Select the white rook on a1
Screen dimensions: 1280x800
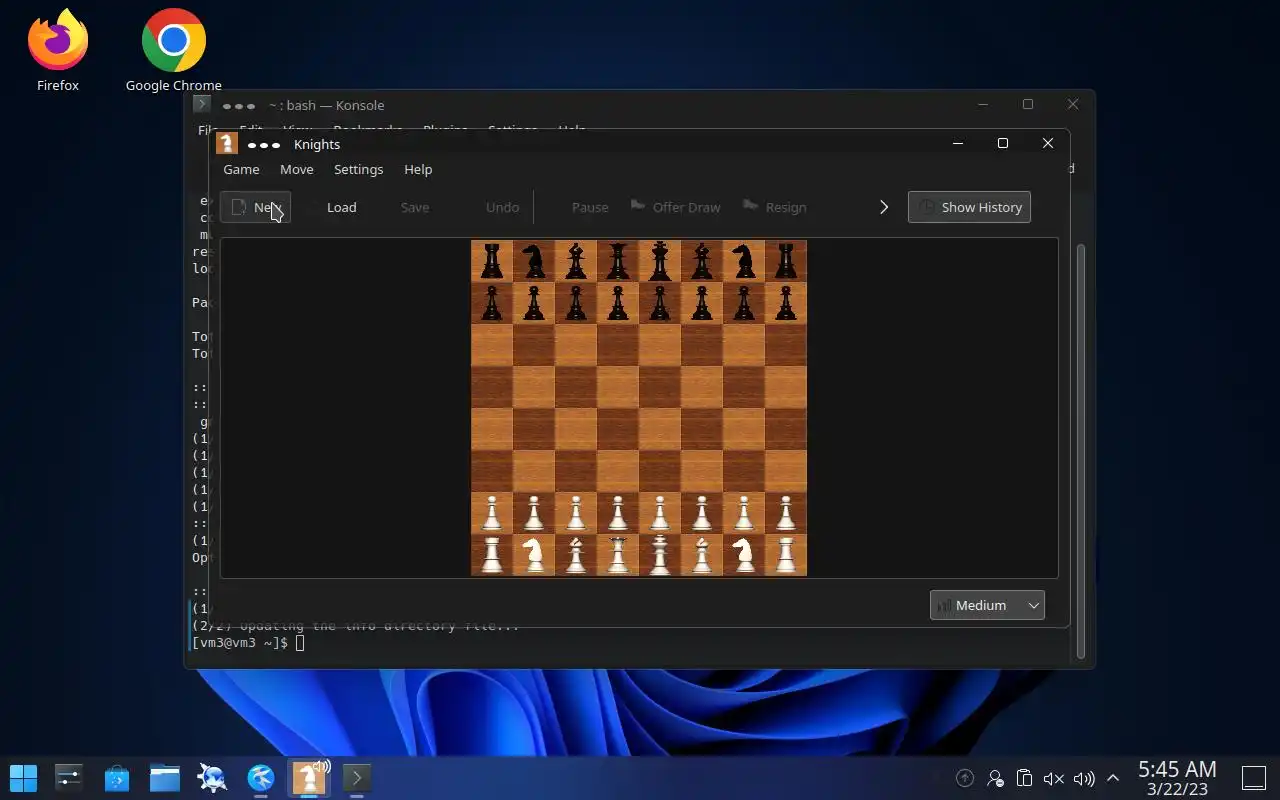[x=492, y=555]
